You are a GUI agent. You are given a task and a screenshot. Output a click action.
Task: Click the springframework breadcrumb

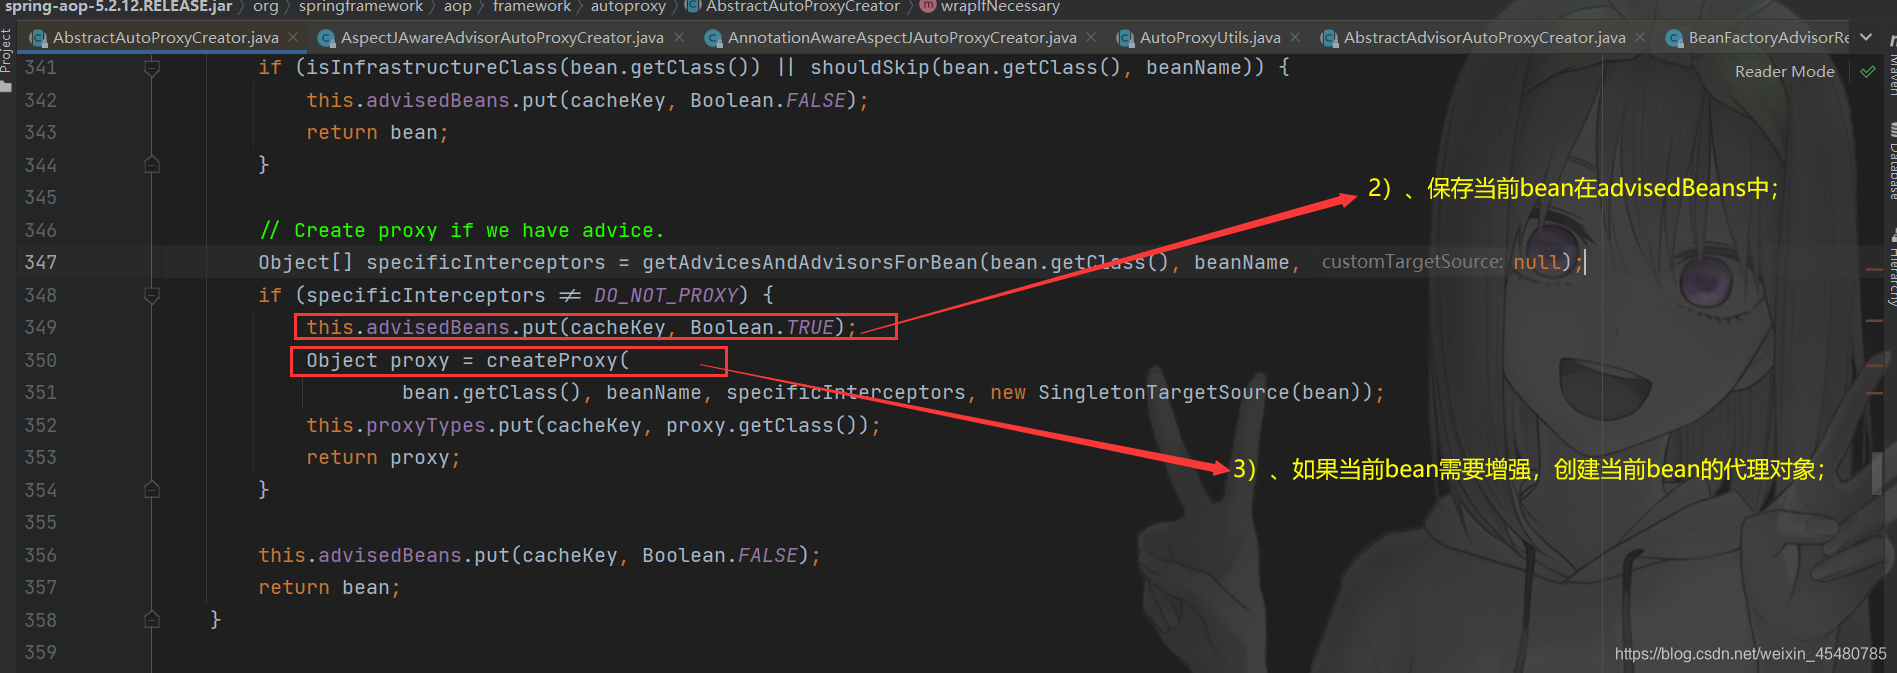tap(361, 7)
